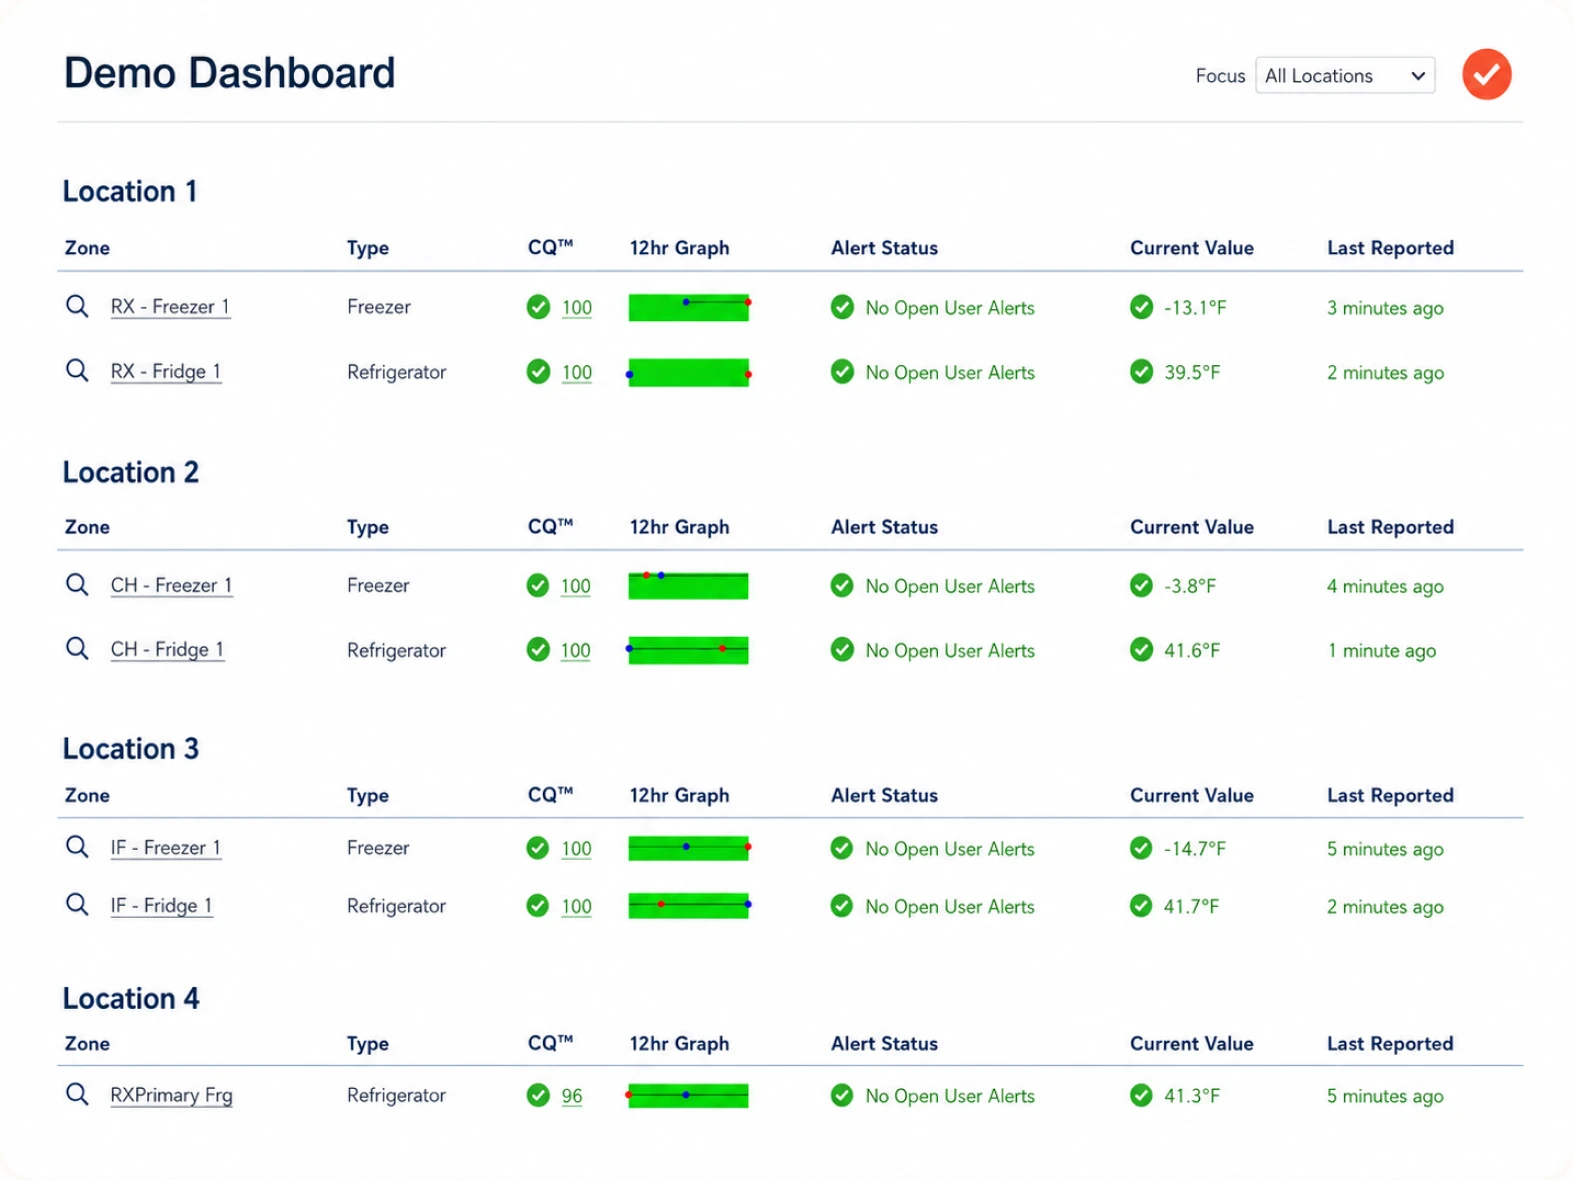Click check icon next to -3.8°F value
This screenshot has height=1180, width=1573.
coord(1141,585)
